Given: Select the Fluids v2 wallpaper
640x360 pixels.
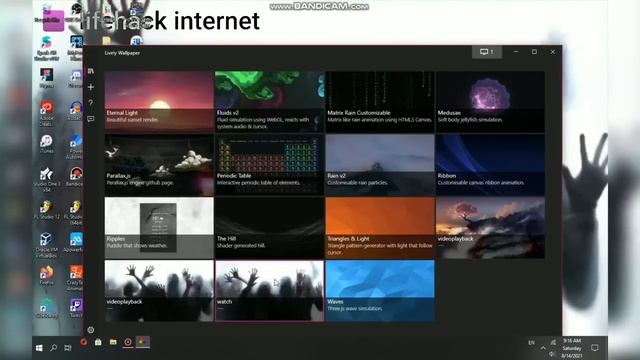Looking at the screenshot, I should tap(269, 102).
